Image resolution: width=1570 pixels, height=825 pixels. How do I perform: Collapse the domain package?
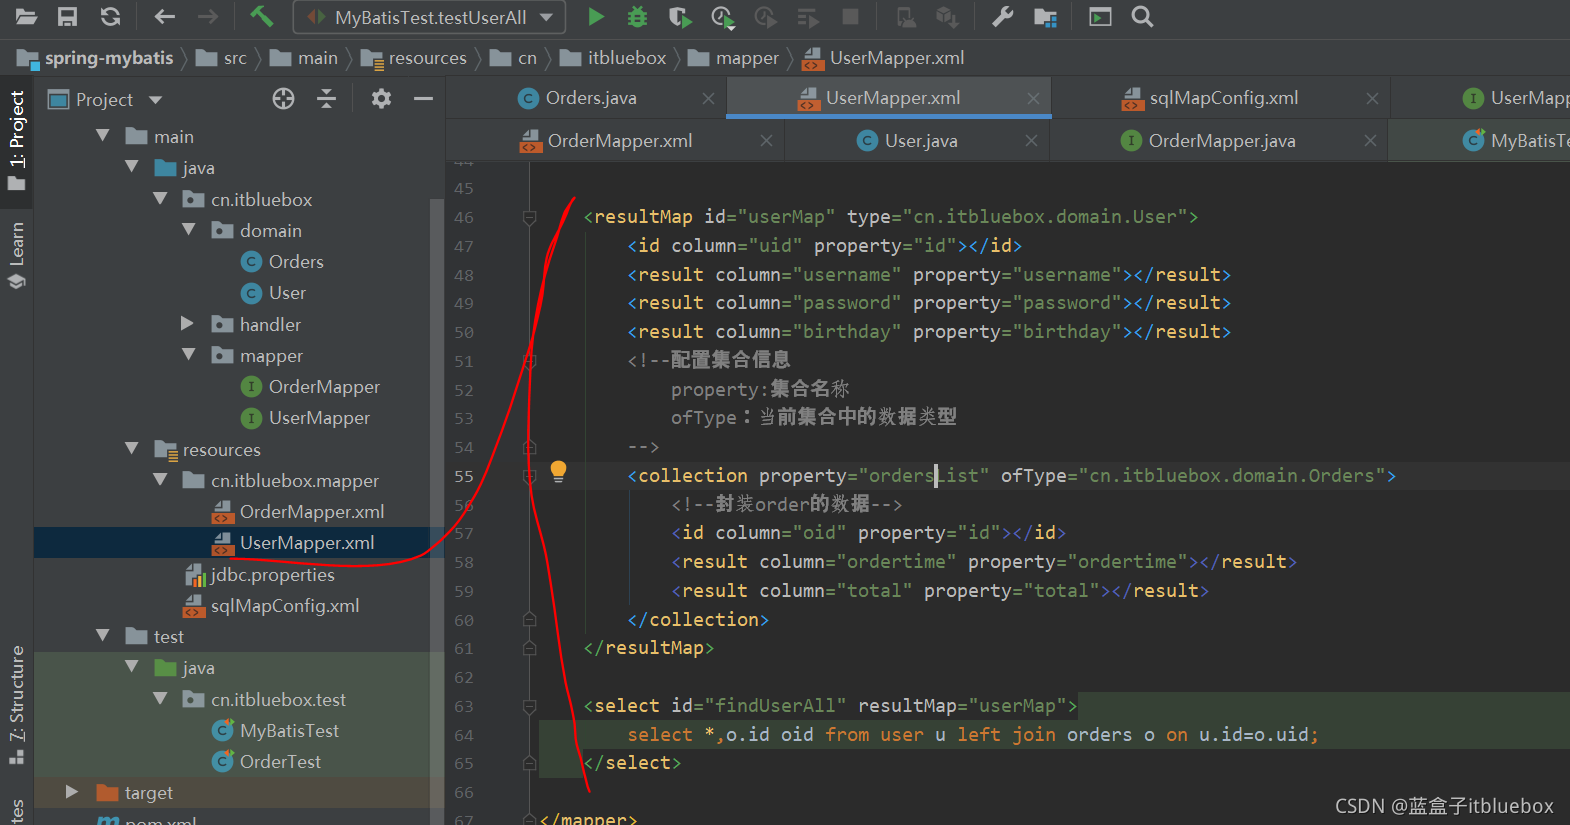click(188, 230)
